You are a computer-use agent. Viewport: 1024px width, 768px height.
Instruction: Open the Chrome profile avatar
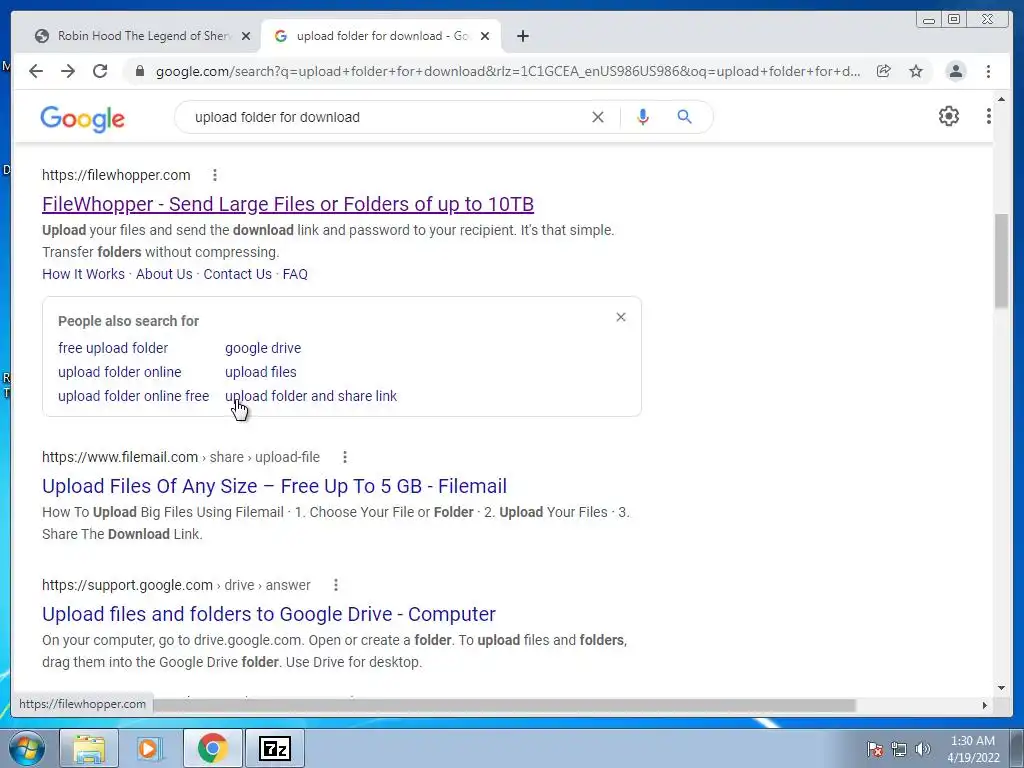955,71
